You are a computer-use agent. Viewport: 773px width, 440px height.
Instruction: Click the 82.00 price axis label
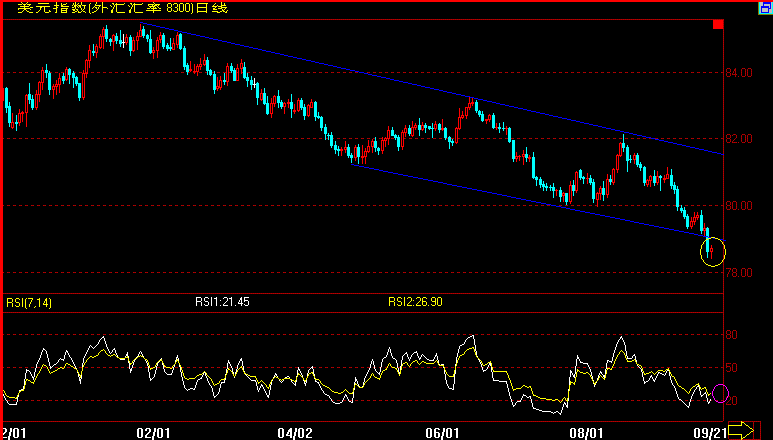click(738, 139)
